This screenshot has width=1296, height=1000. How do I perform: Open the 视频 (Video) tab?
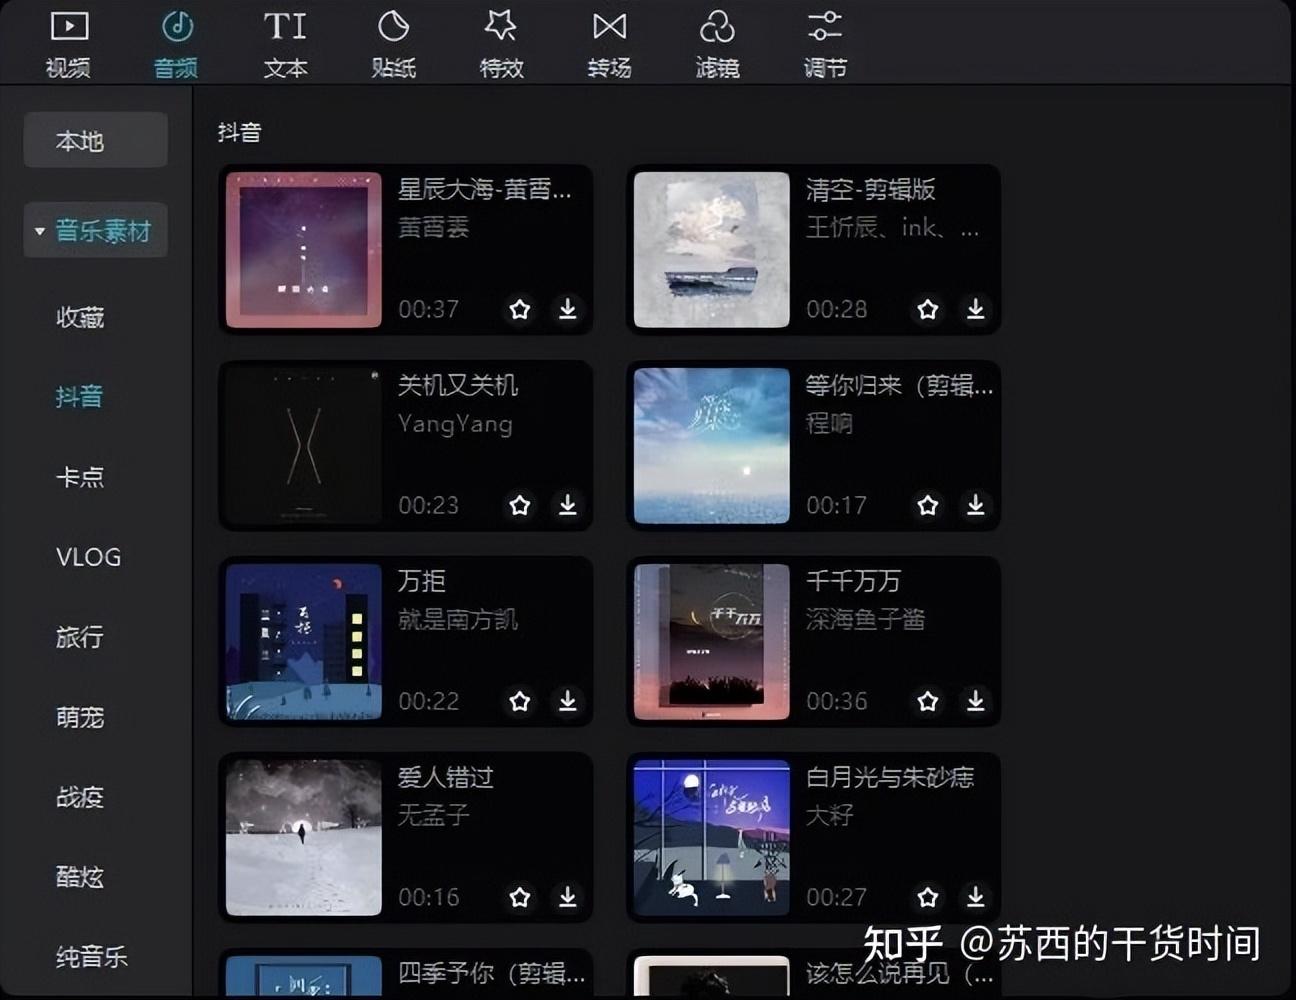click(69, 44)
